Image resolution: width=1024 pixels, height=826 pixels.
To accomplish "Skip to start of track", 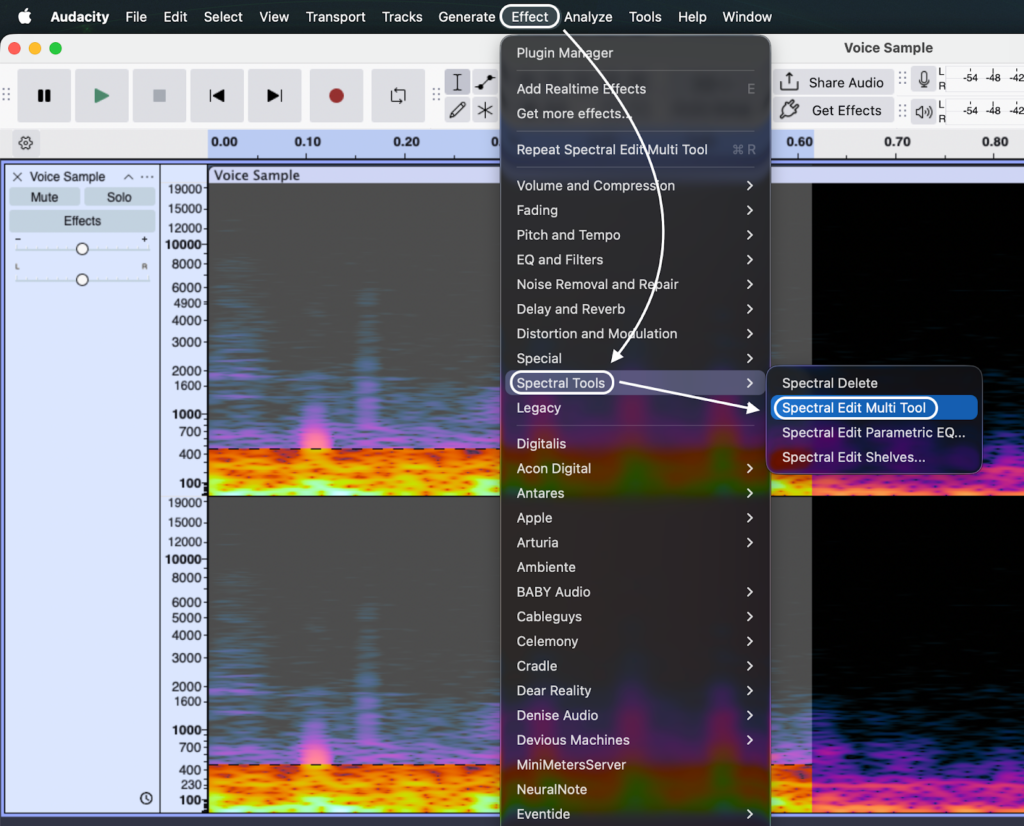I will [216, 96].
